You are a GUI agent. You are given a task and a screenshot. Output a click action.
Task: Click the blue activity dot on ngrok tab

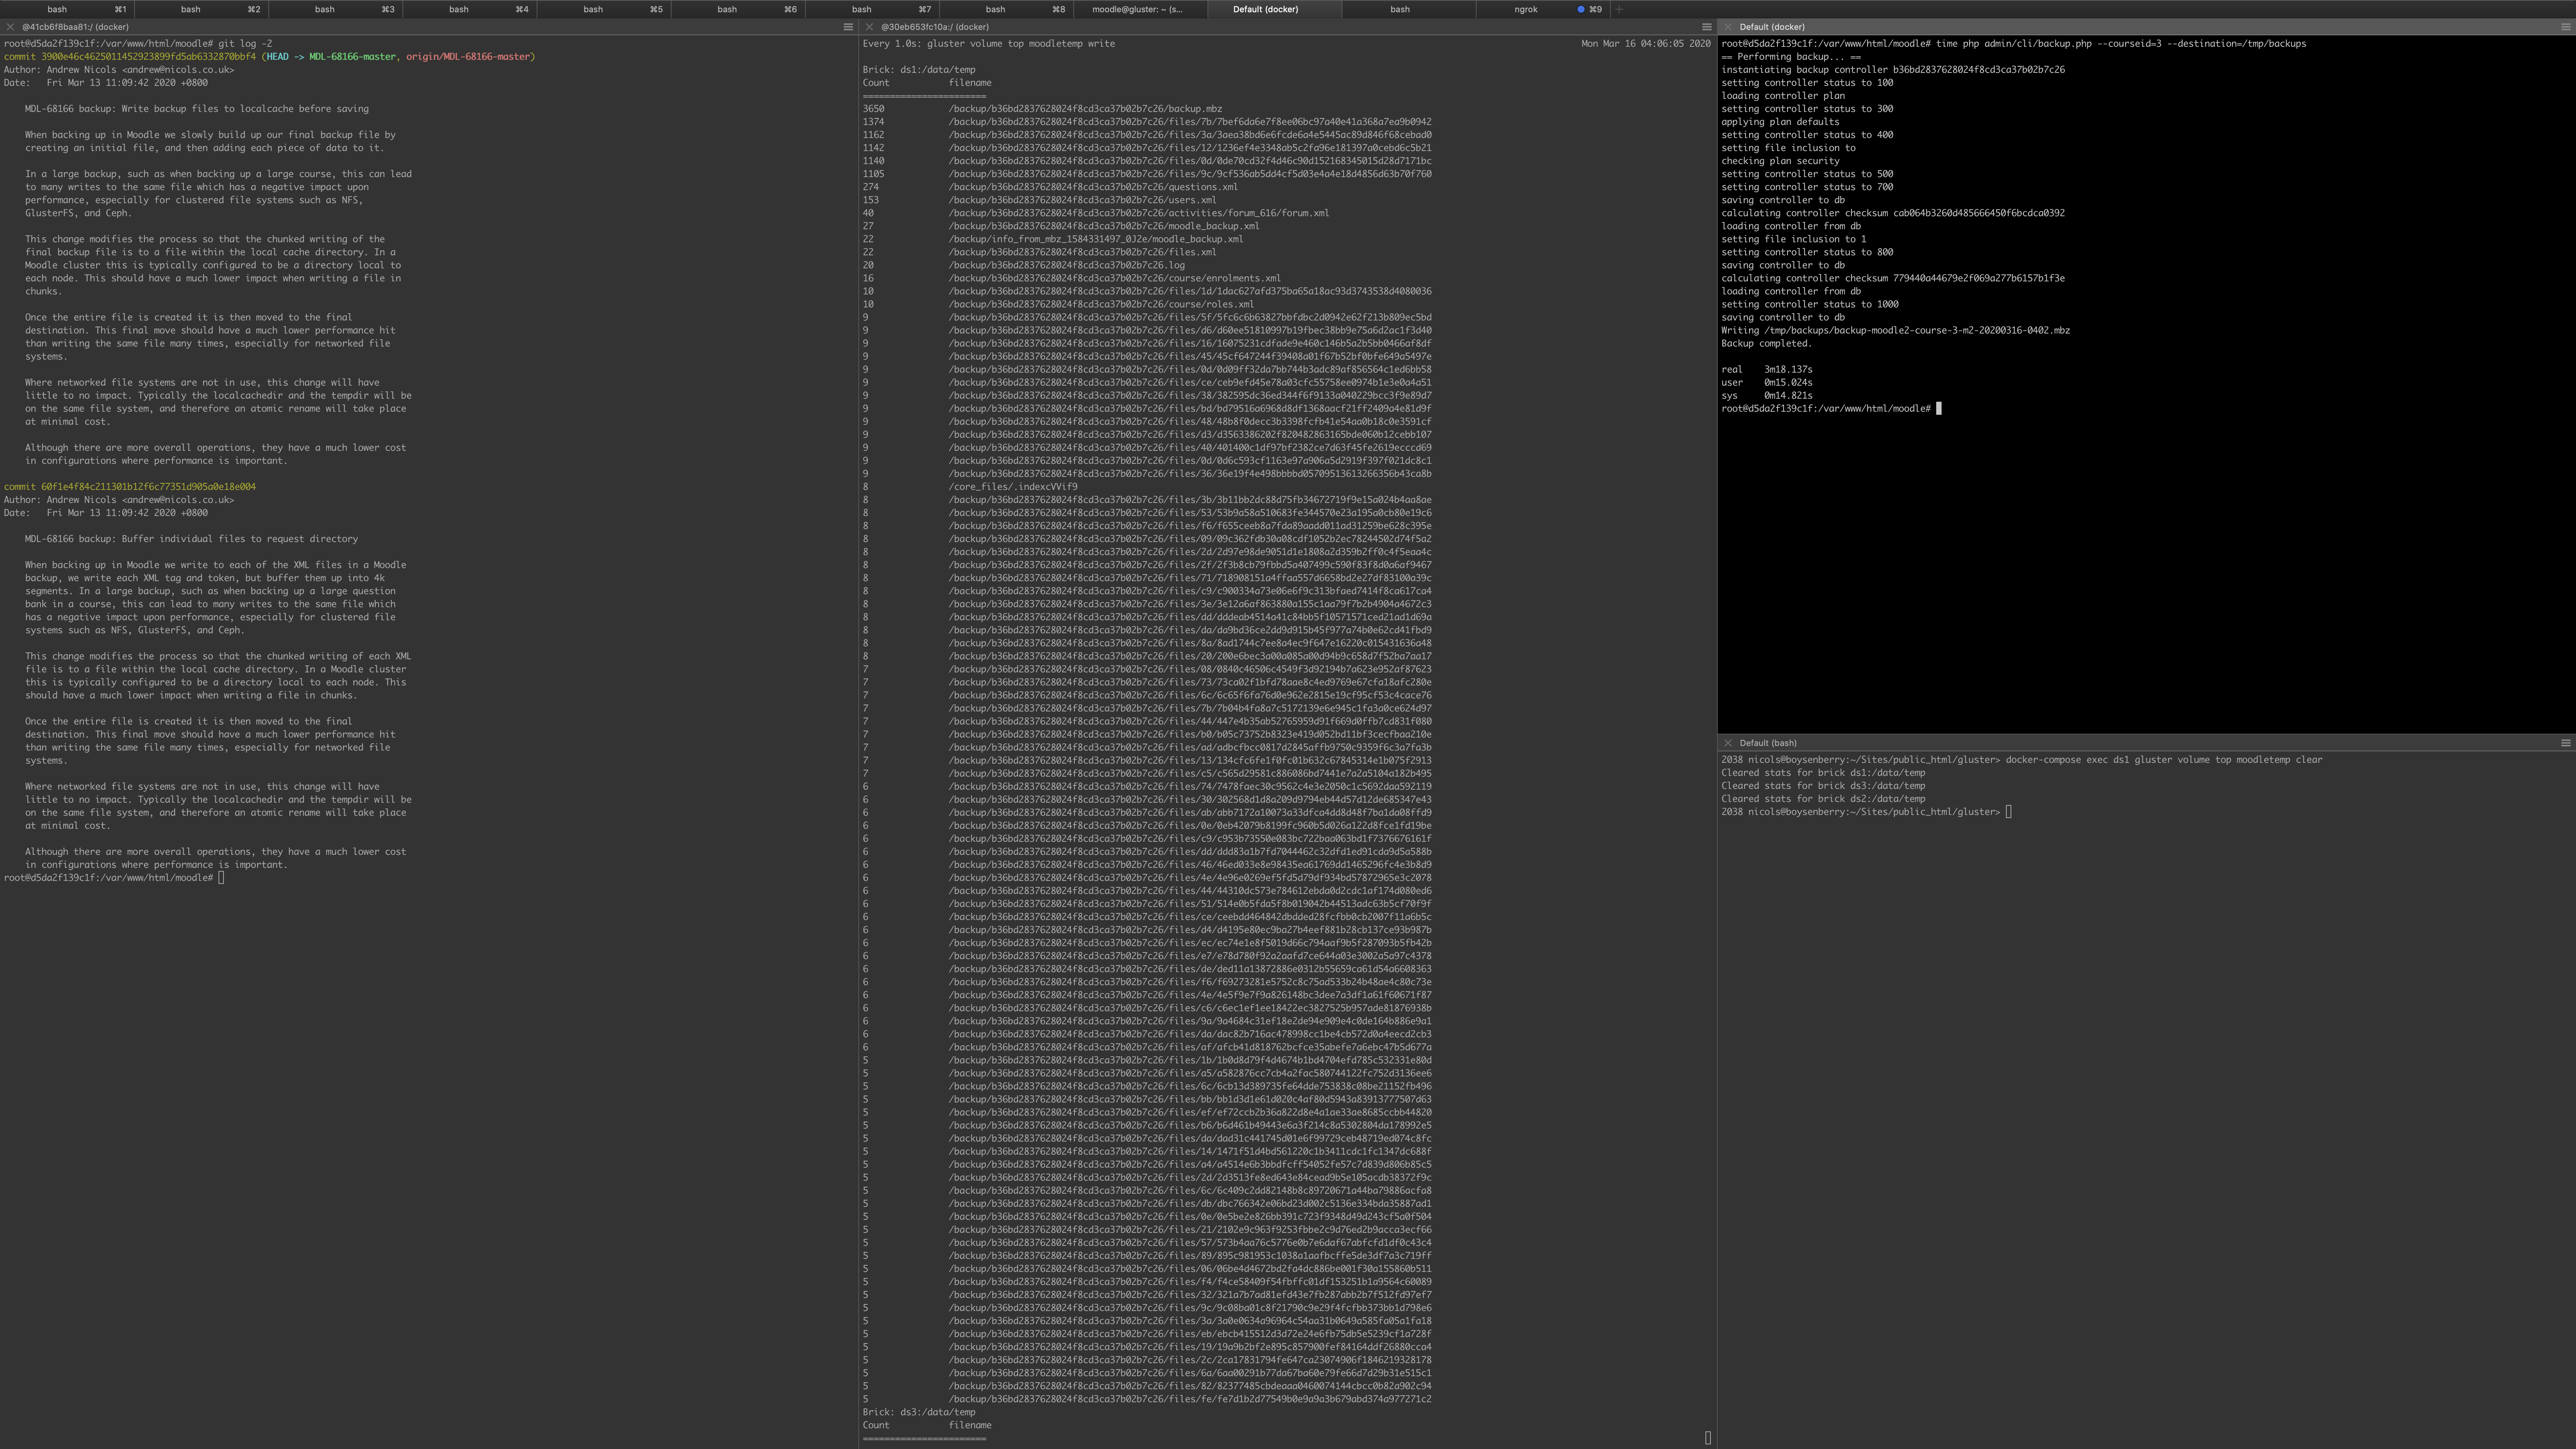coord(1581,9)
